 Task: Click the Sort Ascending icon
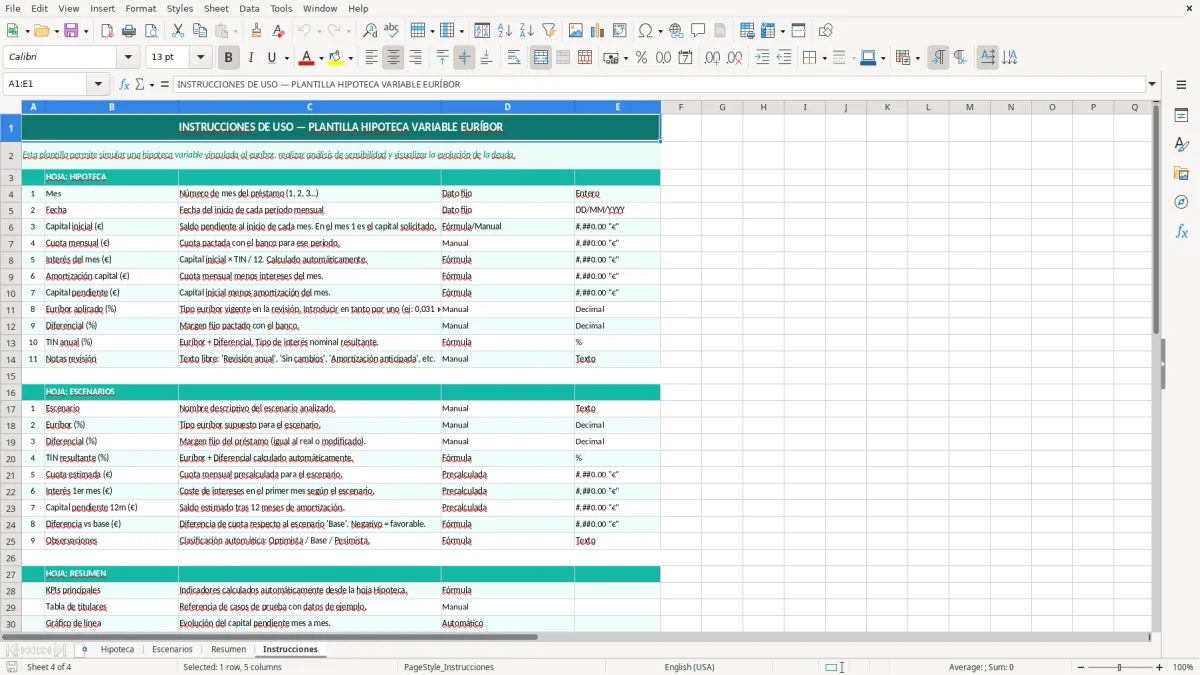[504, 31]
